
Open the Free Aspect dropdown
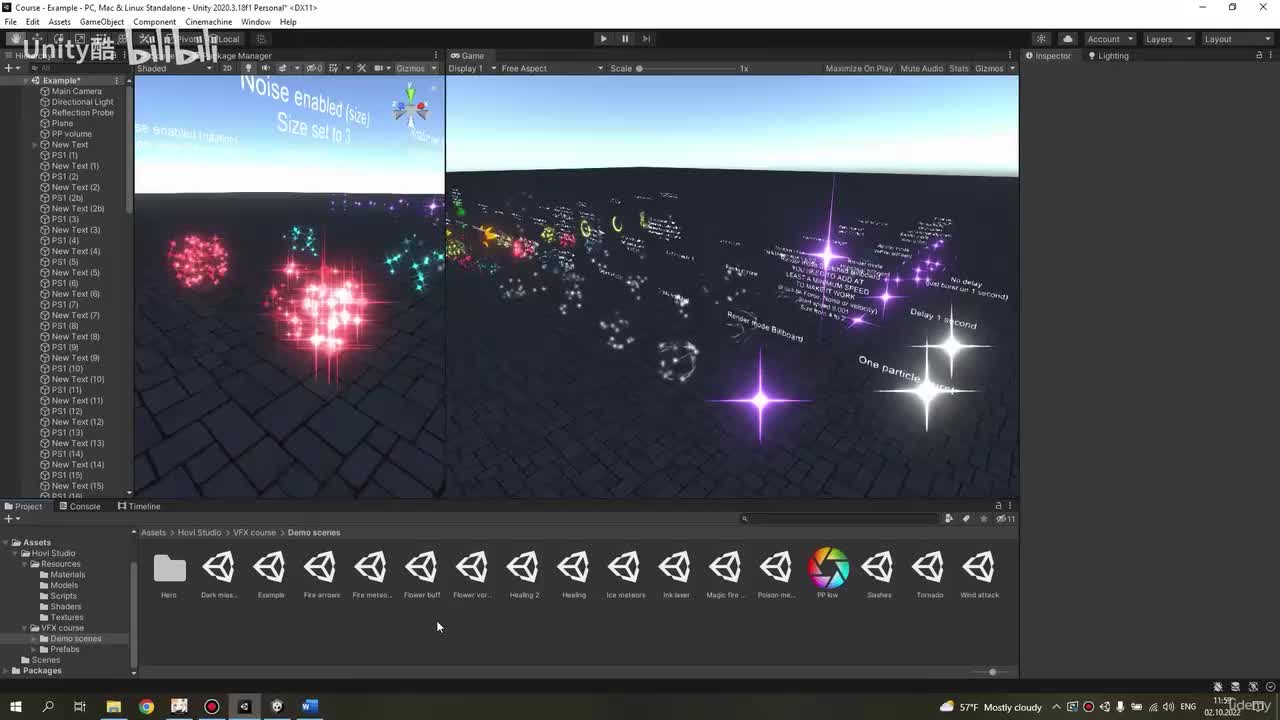(x=552, y=68)
